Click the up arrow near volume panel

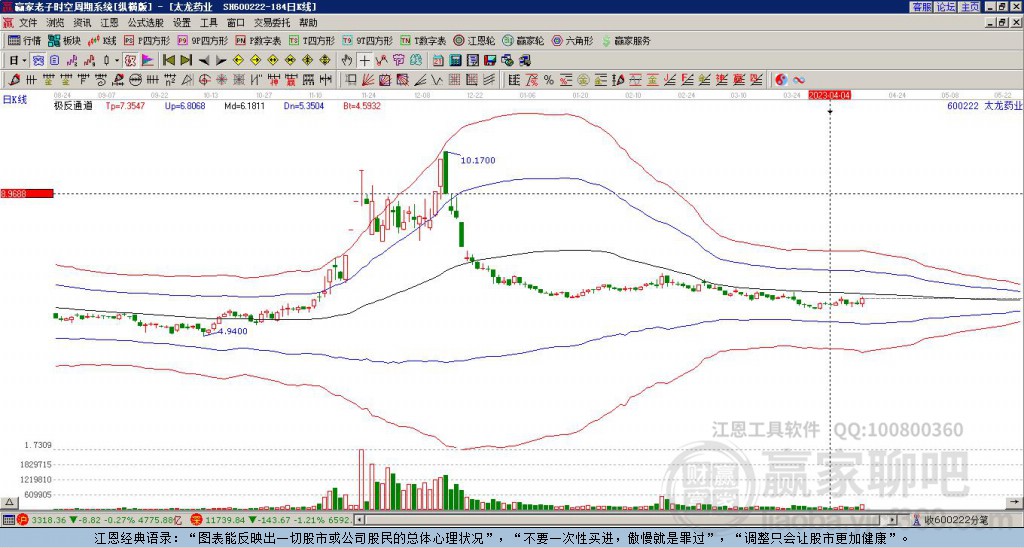pos(8,502)
